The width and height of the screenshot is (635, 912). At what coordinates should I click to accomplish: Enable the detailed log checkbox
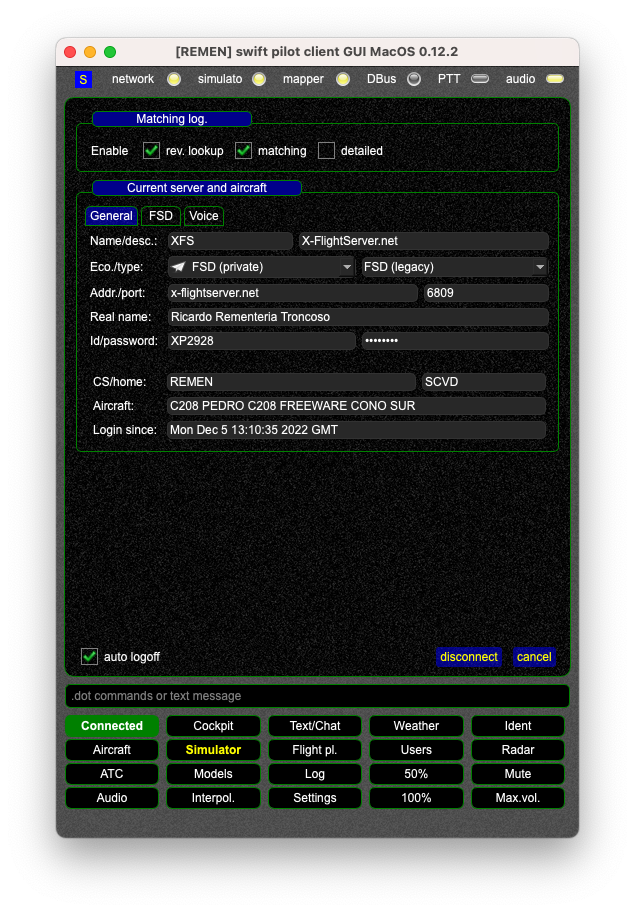(326, 151)
